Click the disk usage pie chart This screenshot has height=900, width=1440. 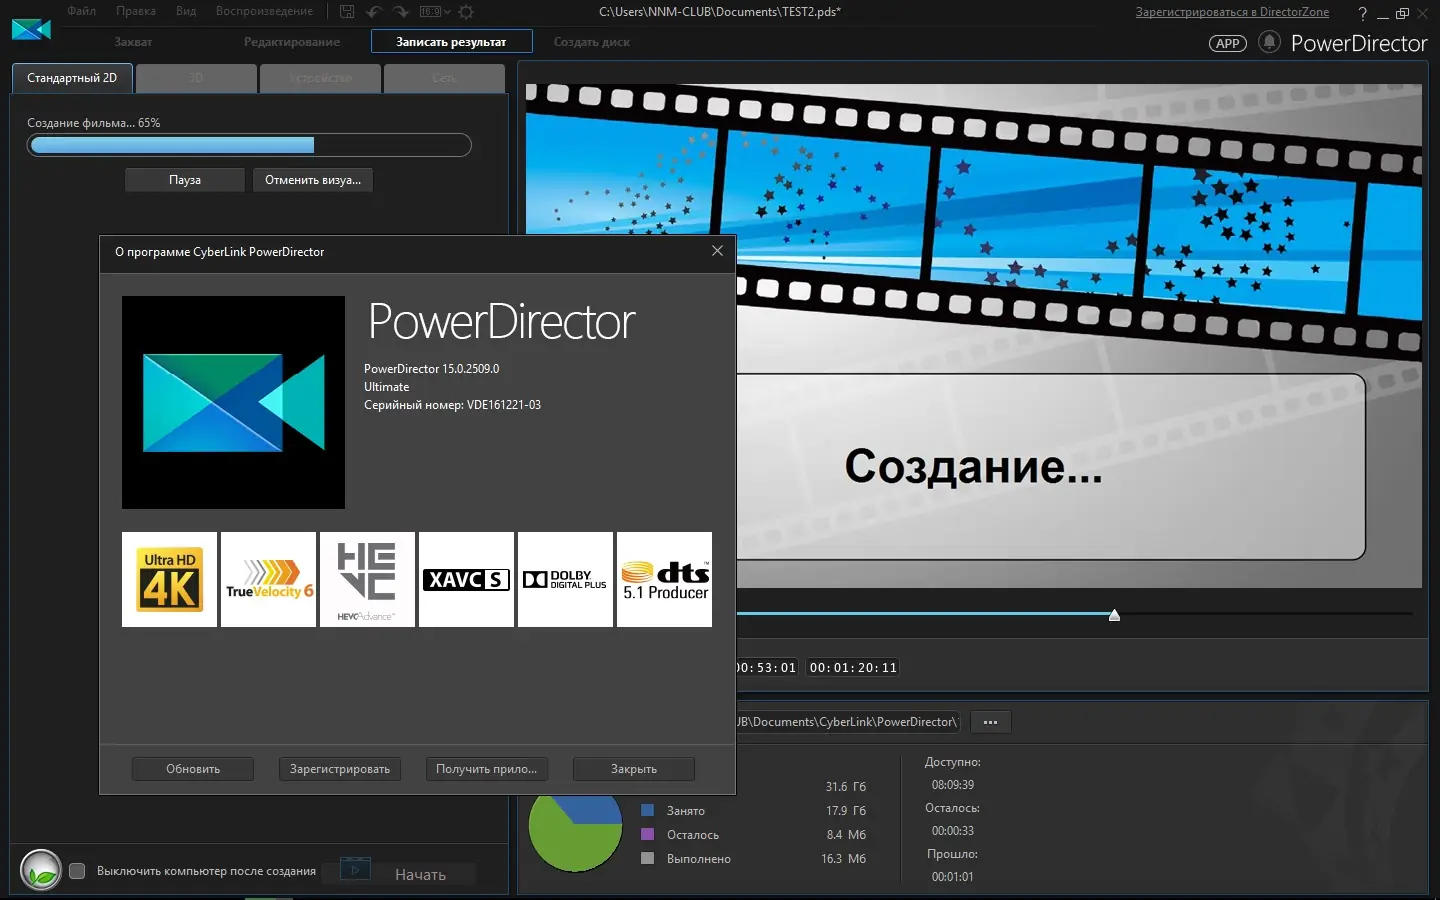575,832
